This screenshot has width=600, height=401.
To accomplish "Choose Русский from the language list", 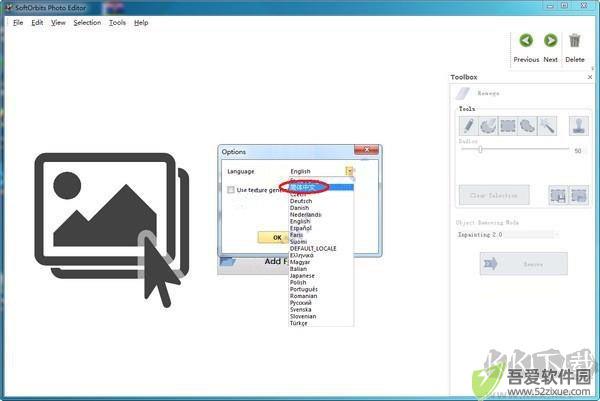I will pos(321,303).
